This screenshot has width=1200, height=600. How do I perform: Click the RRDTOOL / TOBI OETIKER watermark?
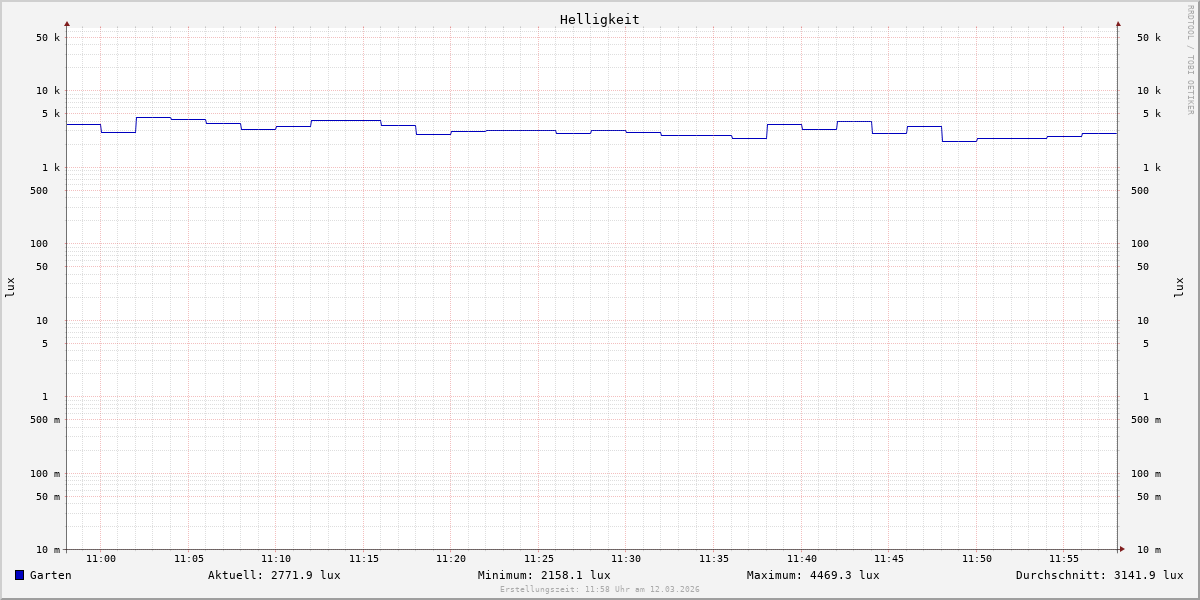(1190, 60)
